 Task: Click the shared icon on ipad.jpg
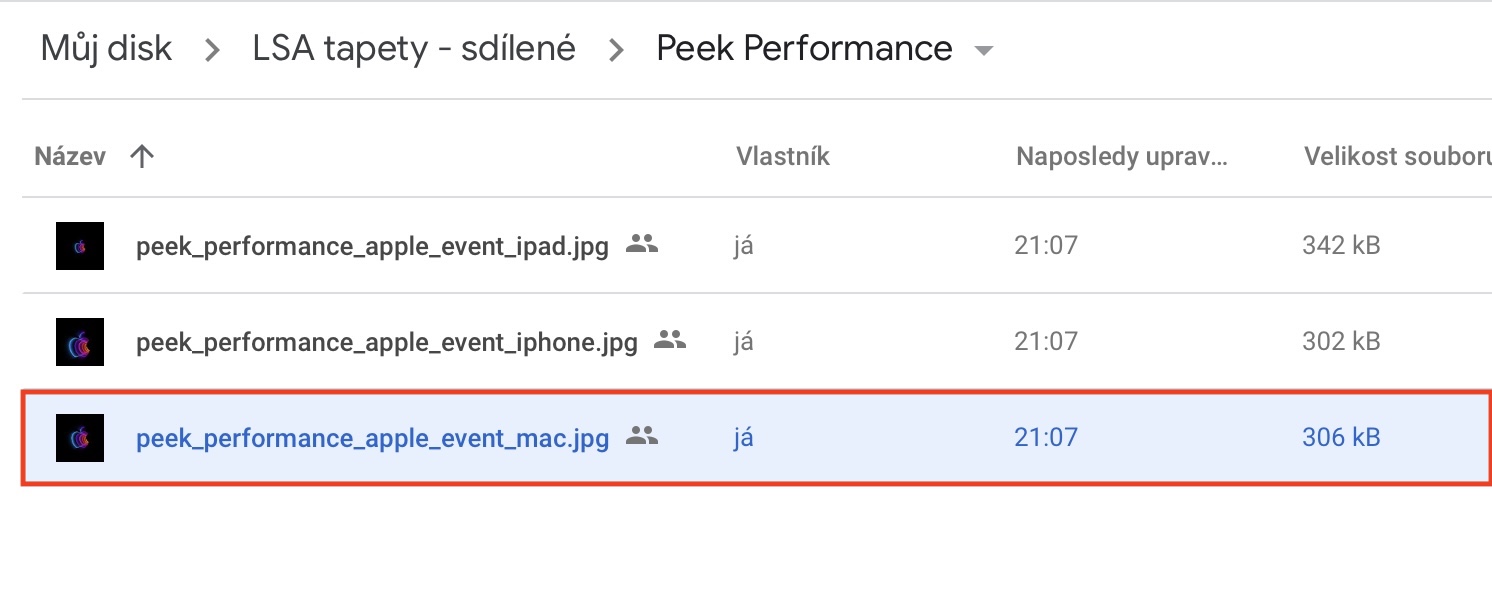click(642, 244)
